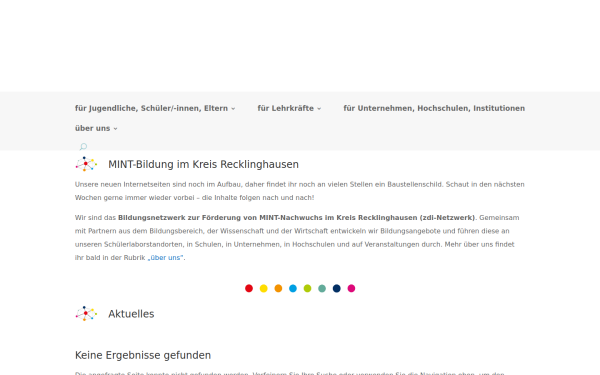Click the 'Aktuelles' heading
Viewport: 600px width, 375px height.
coord(131,314)
